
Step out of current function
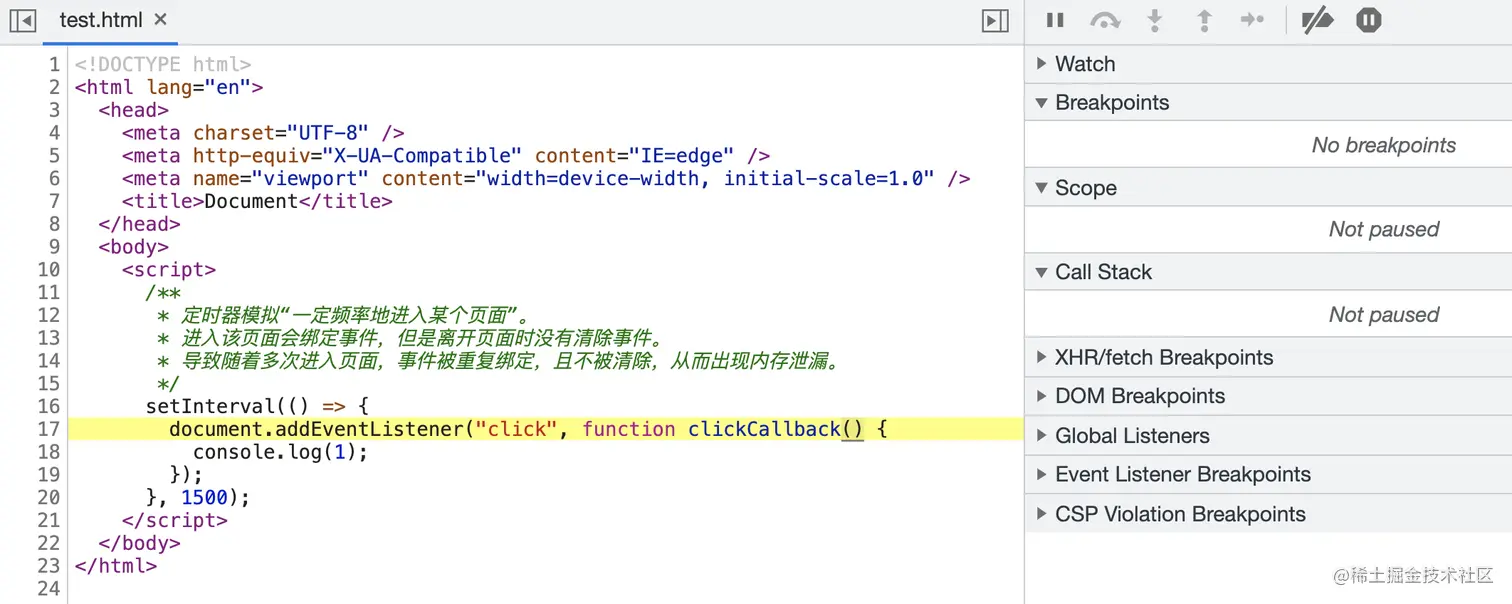point(1205,20)
